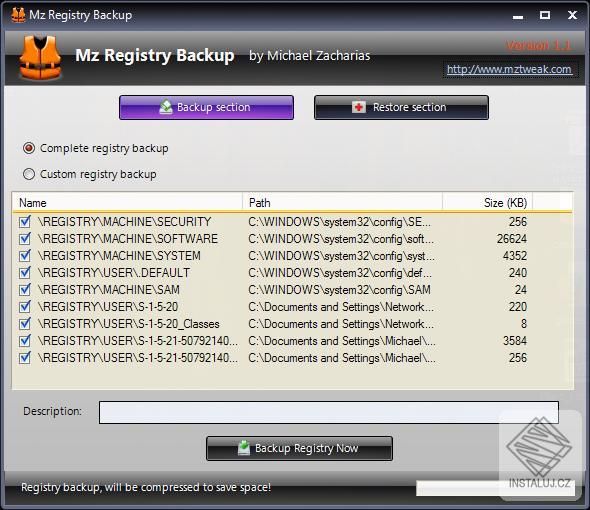Screen dimensions: 590x510
Task: Switch to the Restore section tab
Action: [x=401, y=107]
